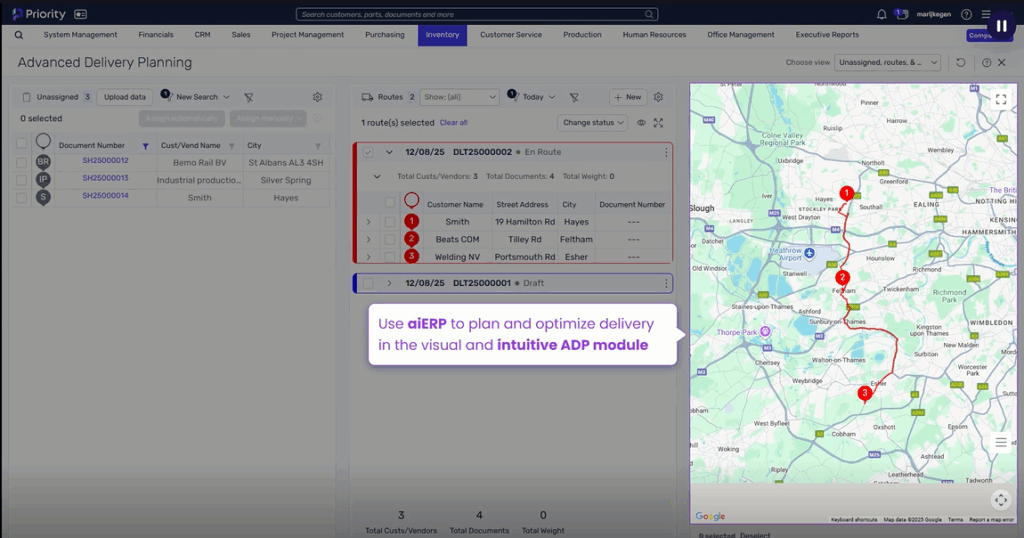Open the Choose view dropdown

tap(888, 63)
